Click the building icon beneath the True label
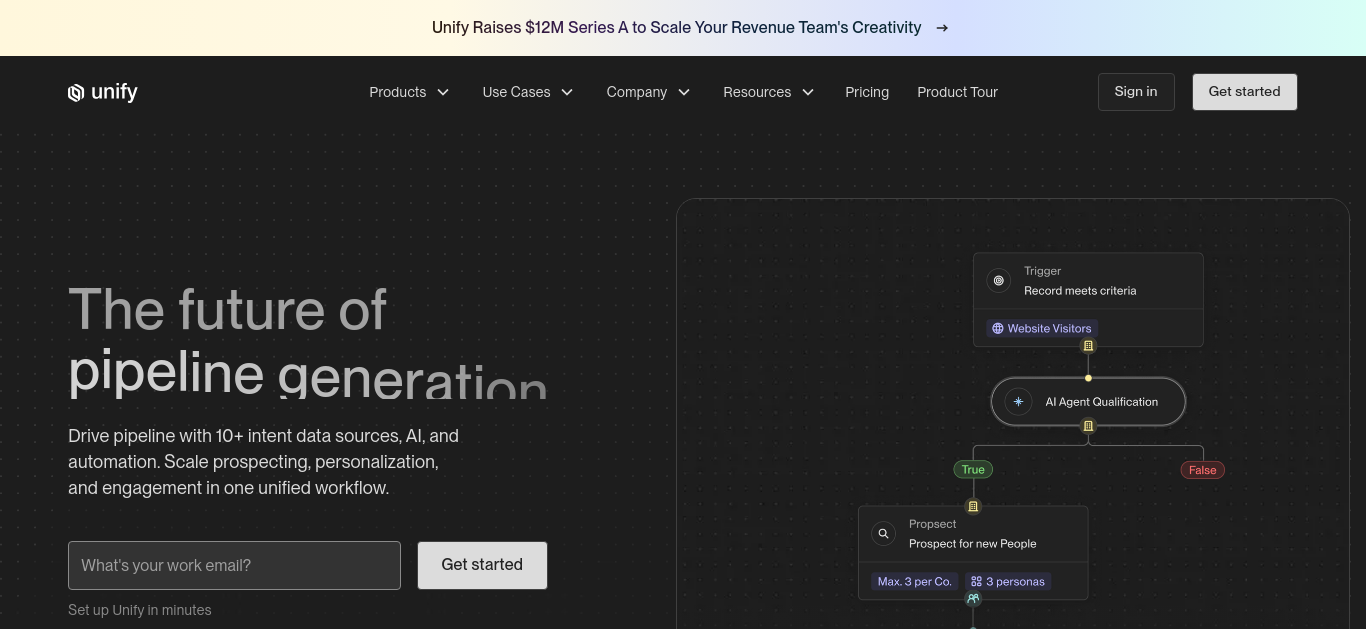 (973, 507)
